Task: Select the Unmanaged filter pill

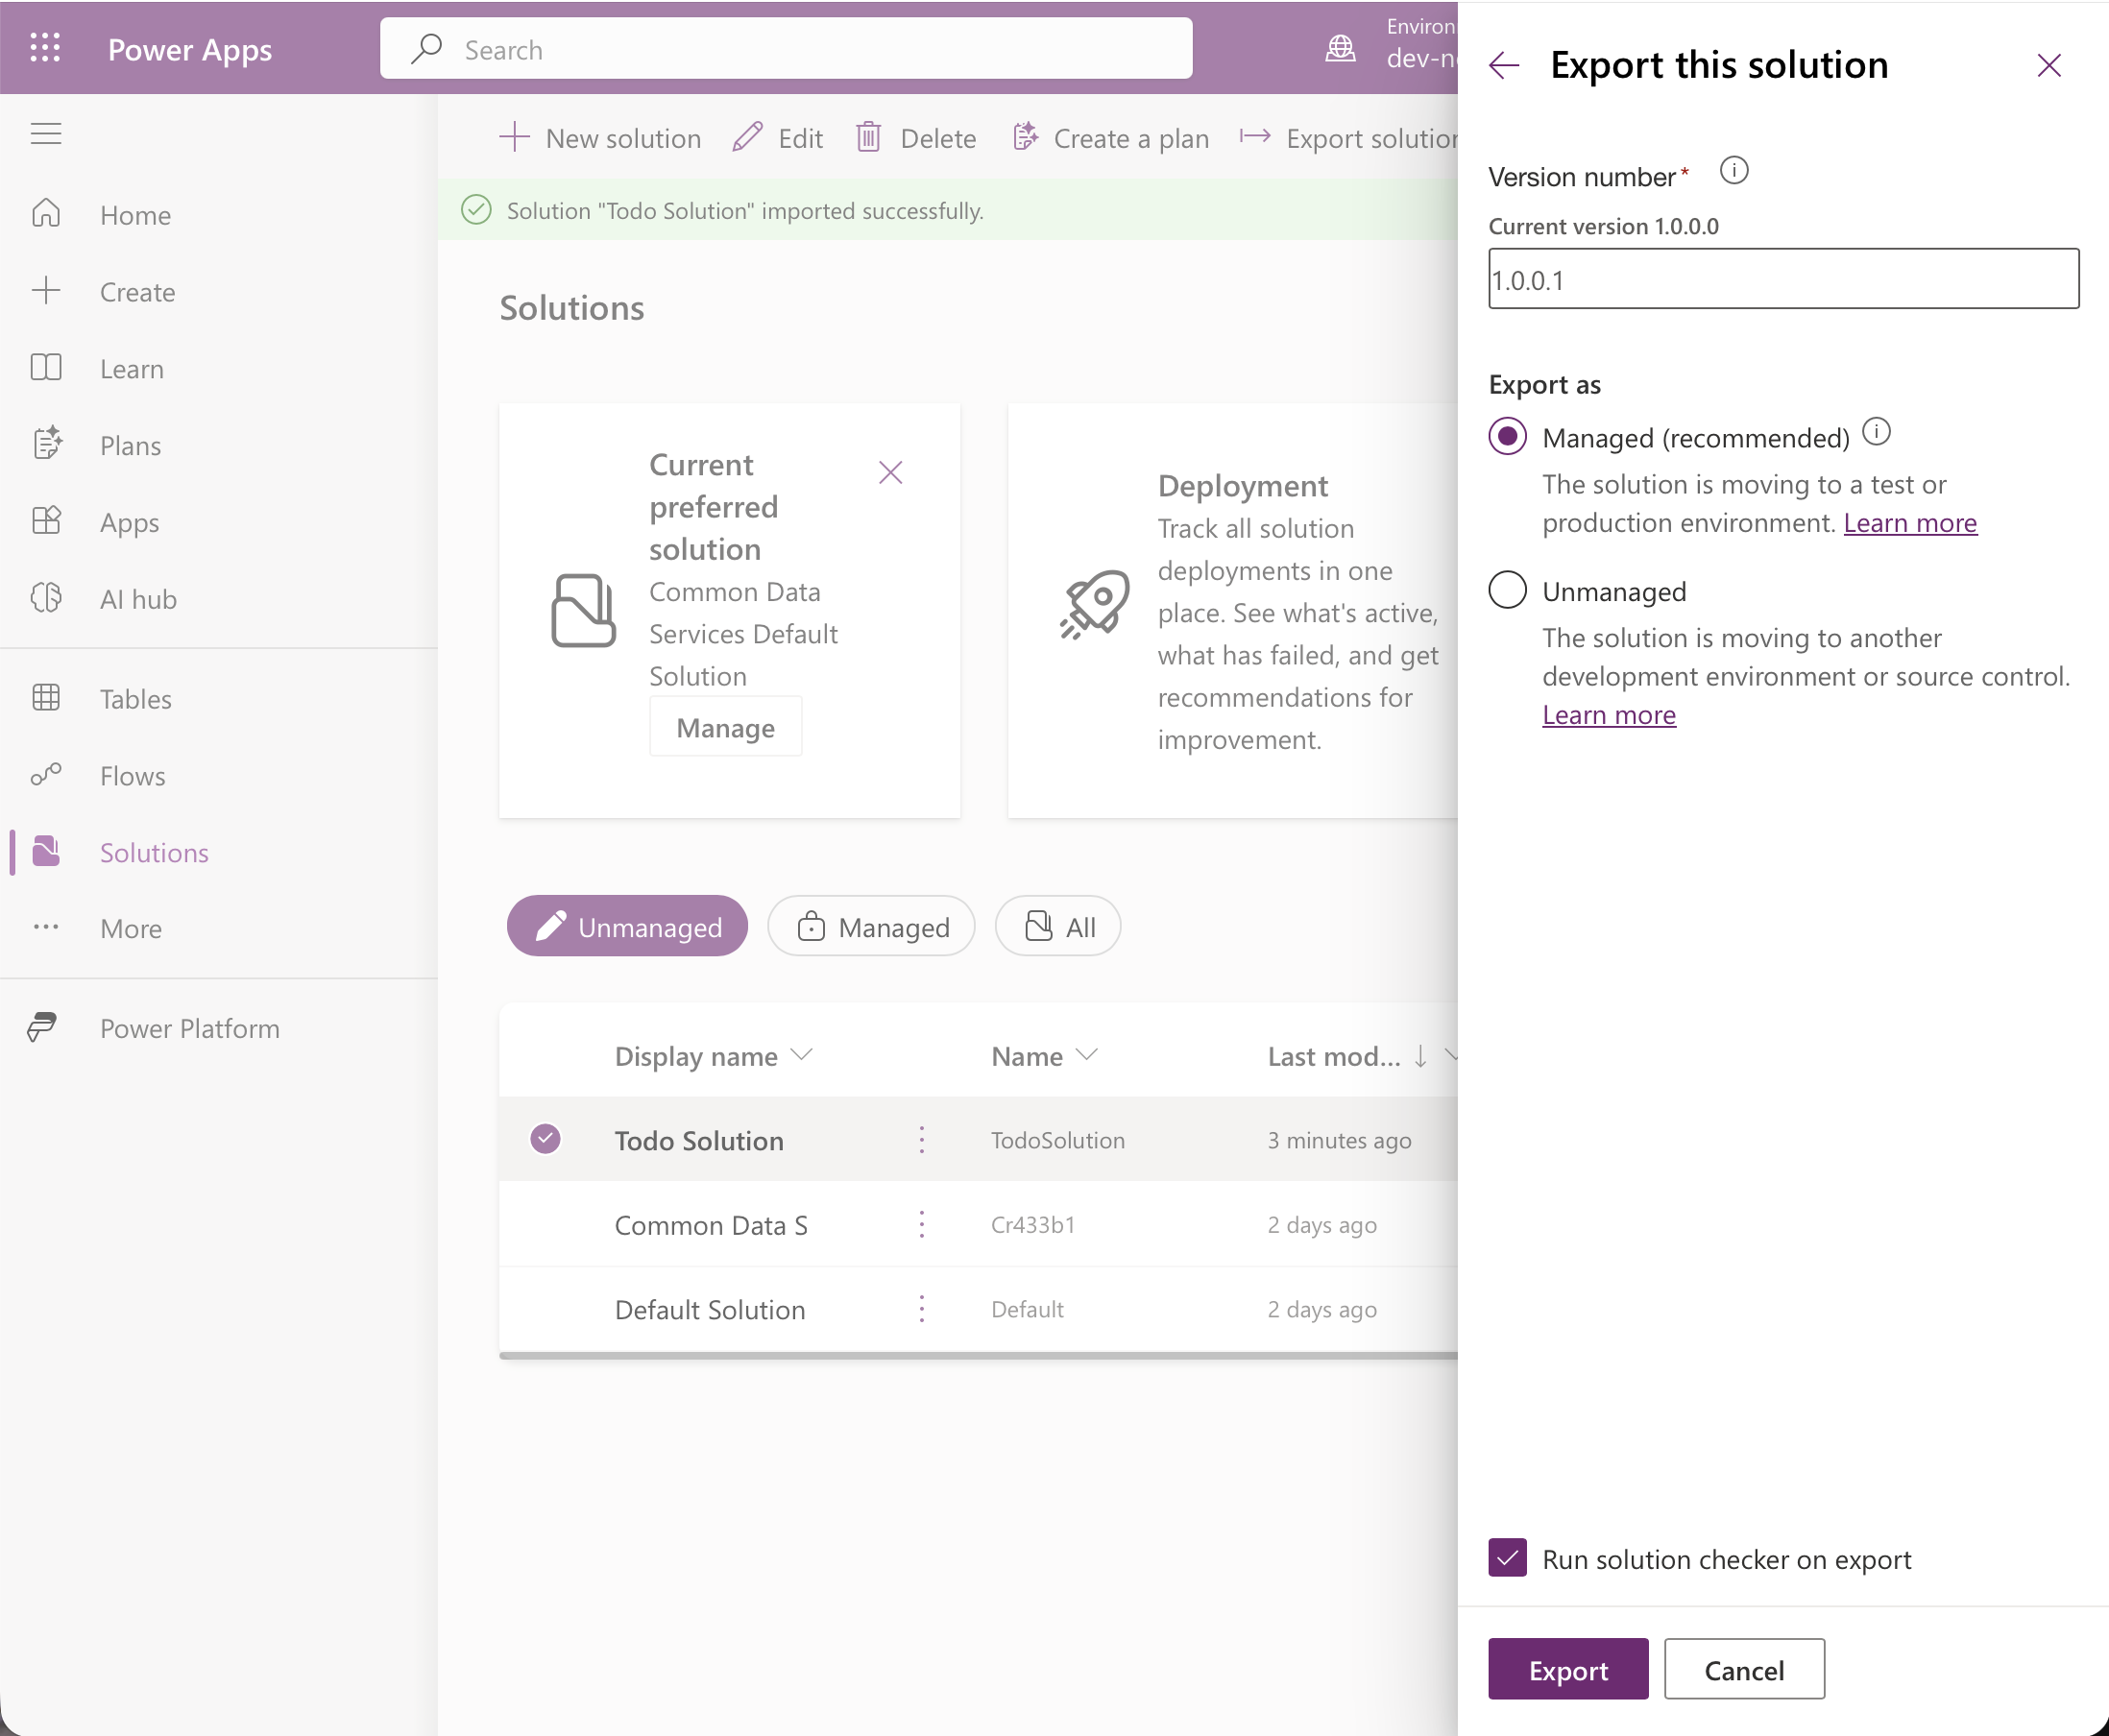Action: click(627, 926)
